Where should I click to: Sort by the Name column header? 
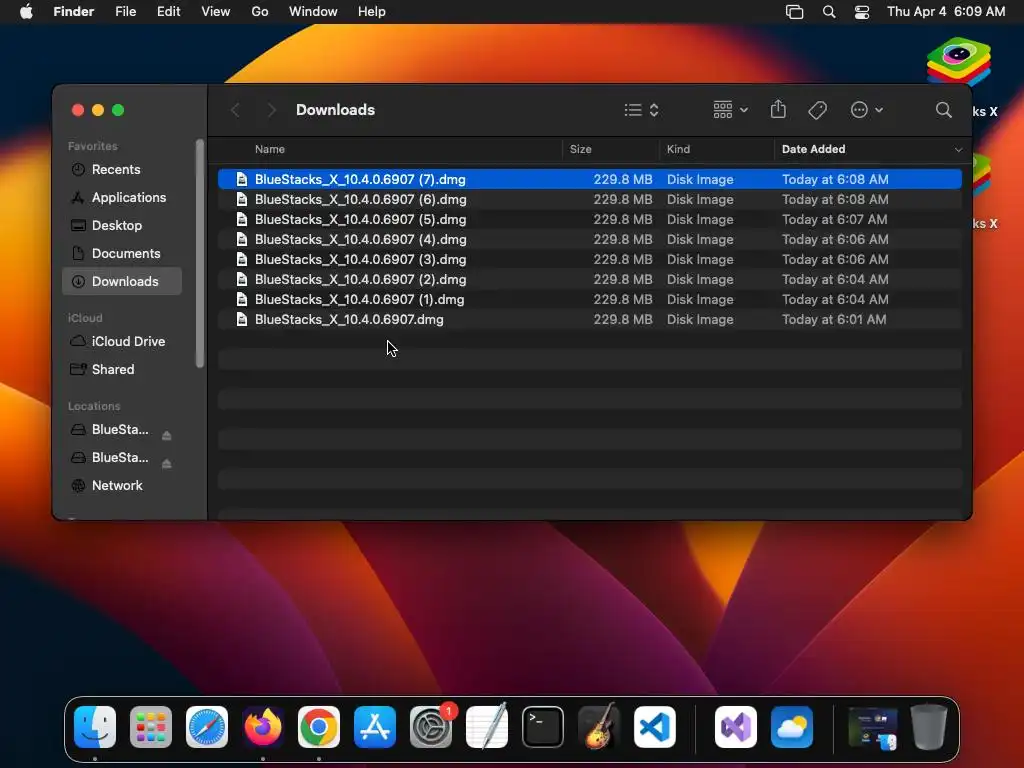pos(270,150)
